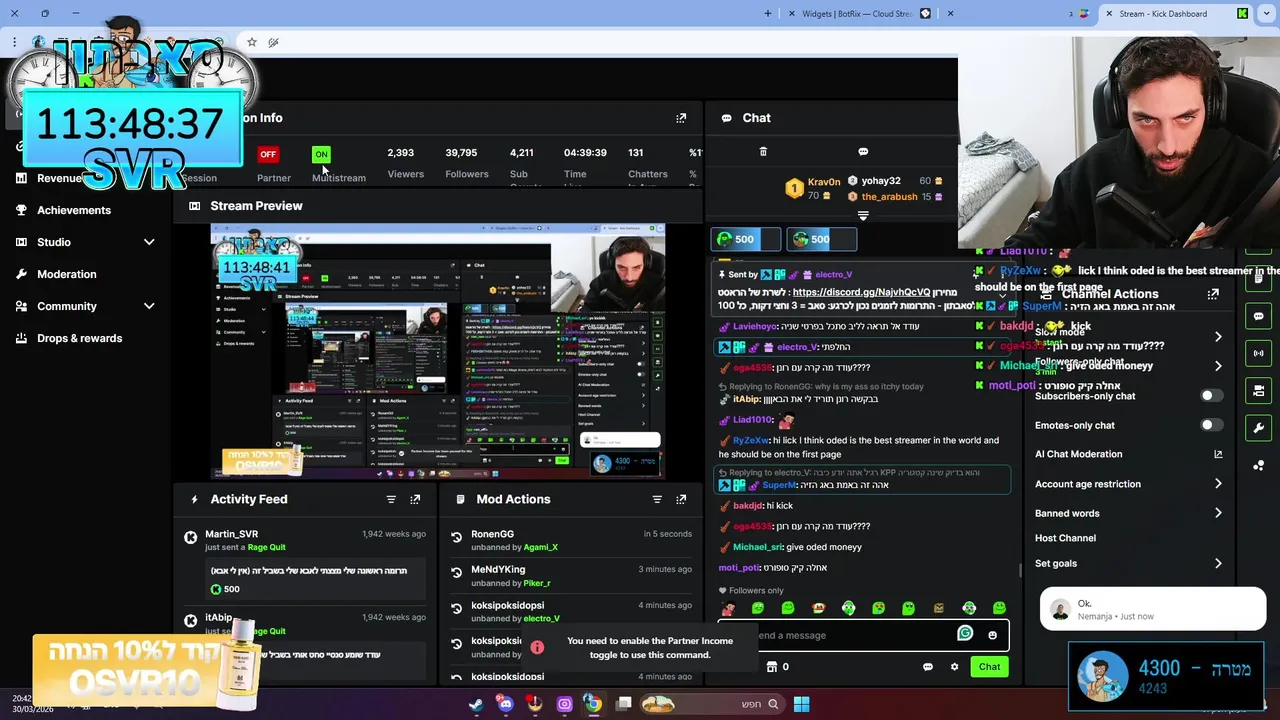Click Rage Quit under Martin_SVR
This screenshot has width=1280, height=720.
point(266,548)
